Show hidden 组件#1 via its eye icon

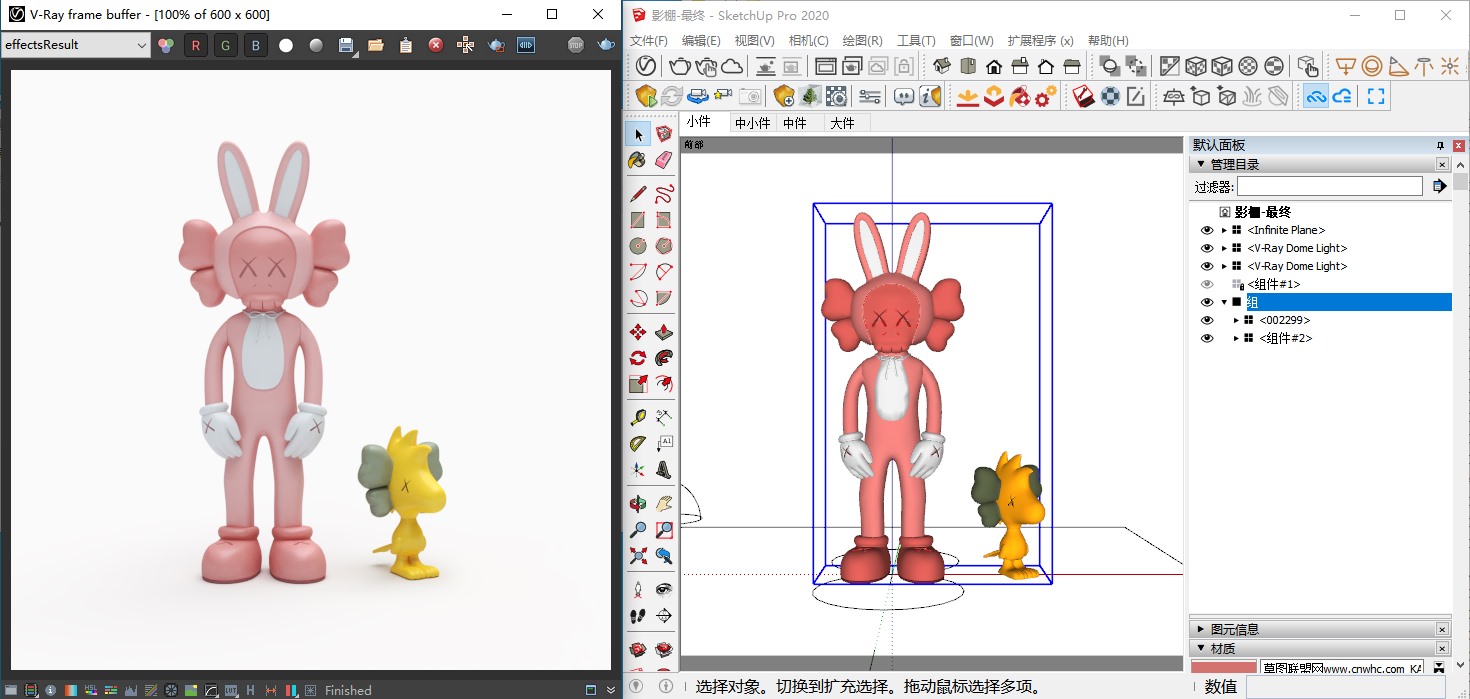click(x=1206, y=284)
